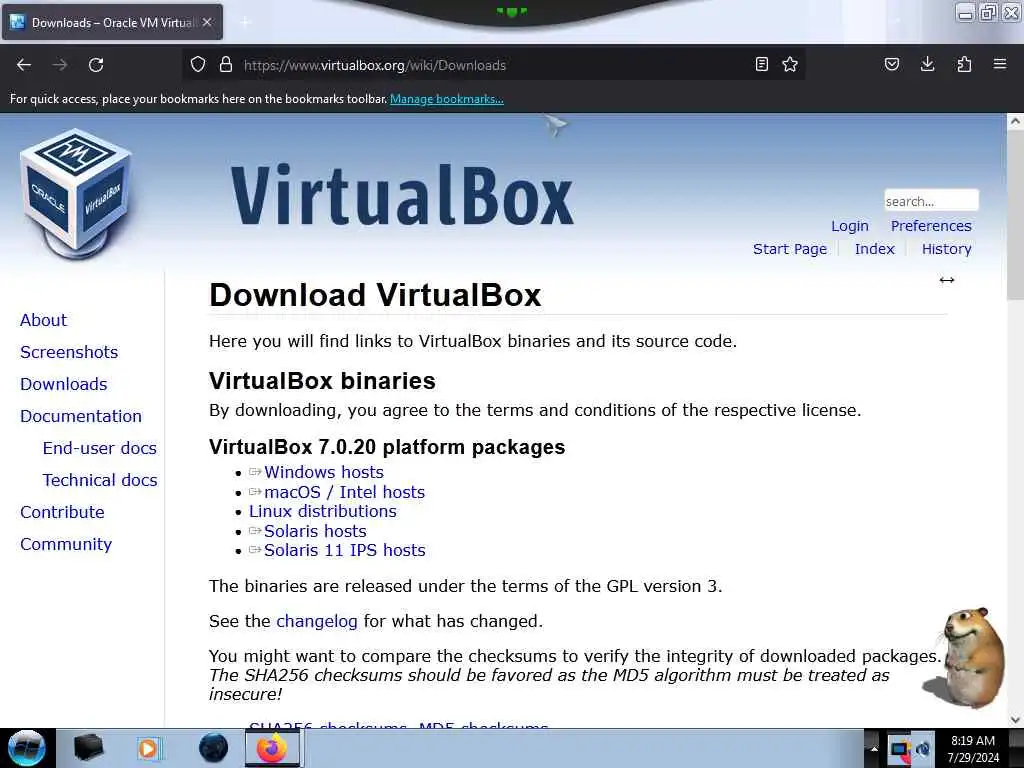Open the Windows Start orb
The height and width of the screenshot is (768, 1024).
[x=27, y=748]
